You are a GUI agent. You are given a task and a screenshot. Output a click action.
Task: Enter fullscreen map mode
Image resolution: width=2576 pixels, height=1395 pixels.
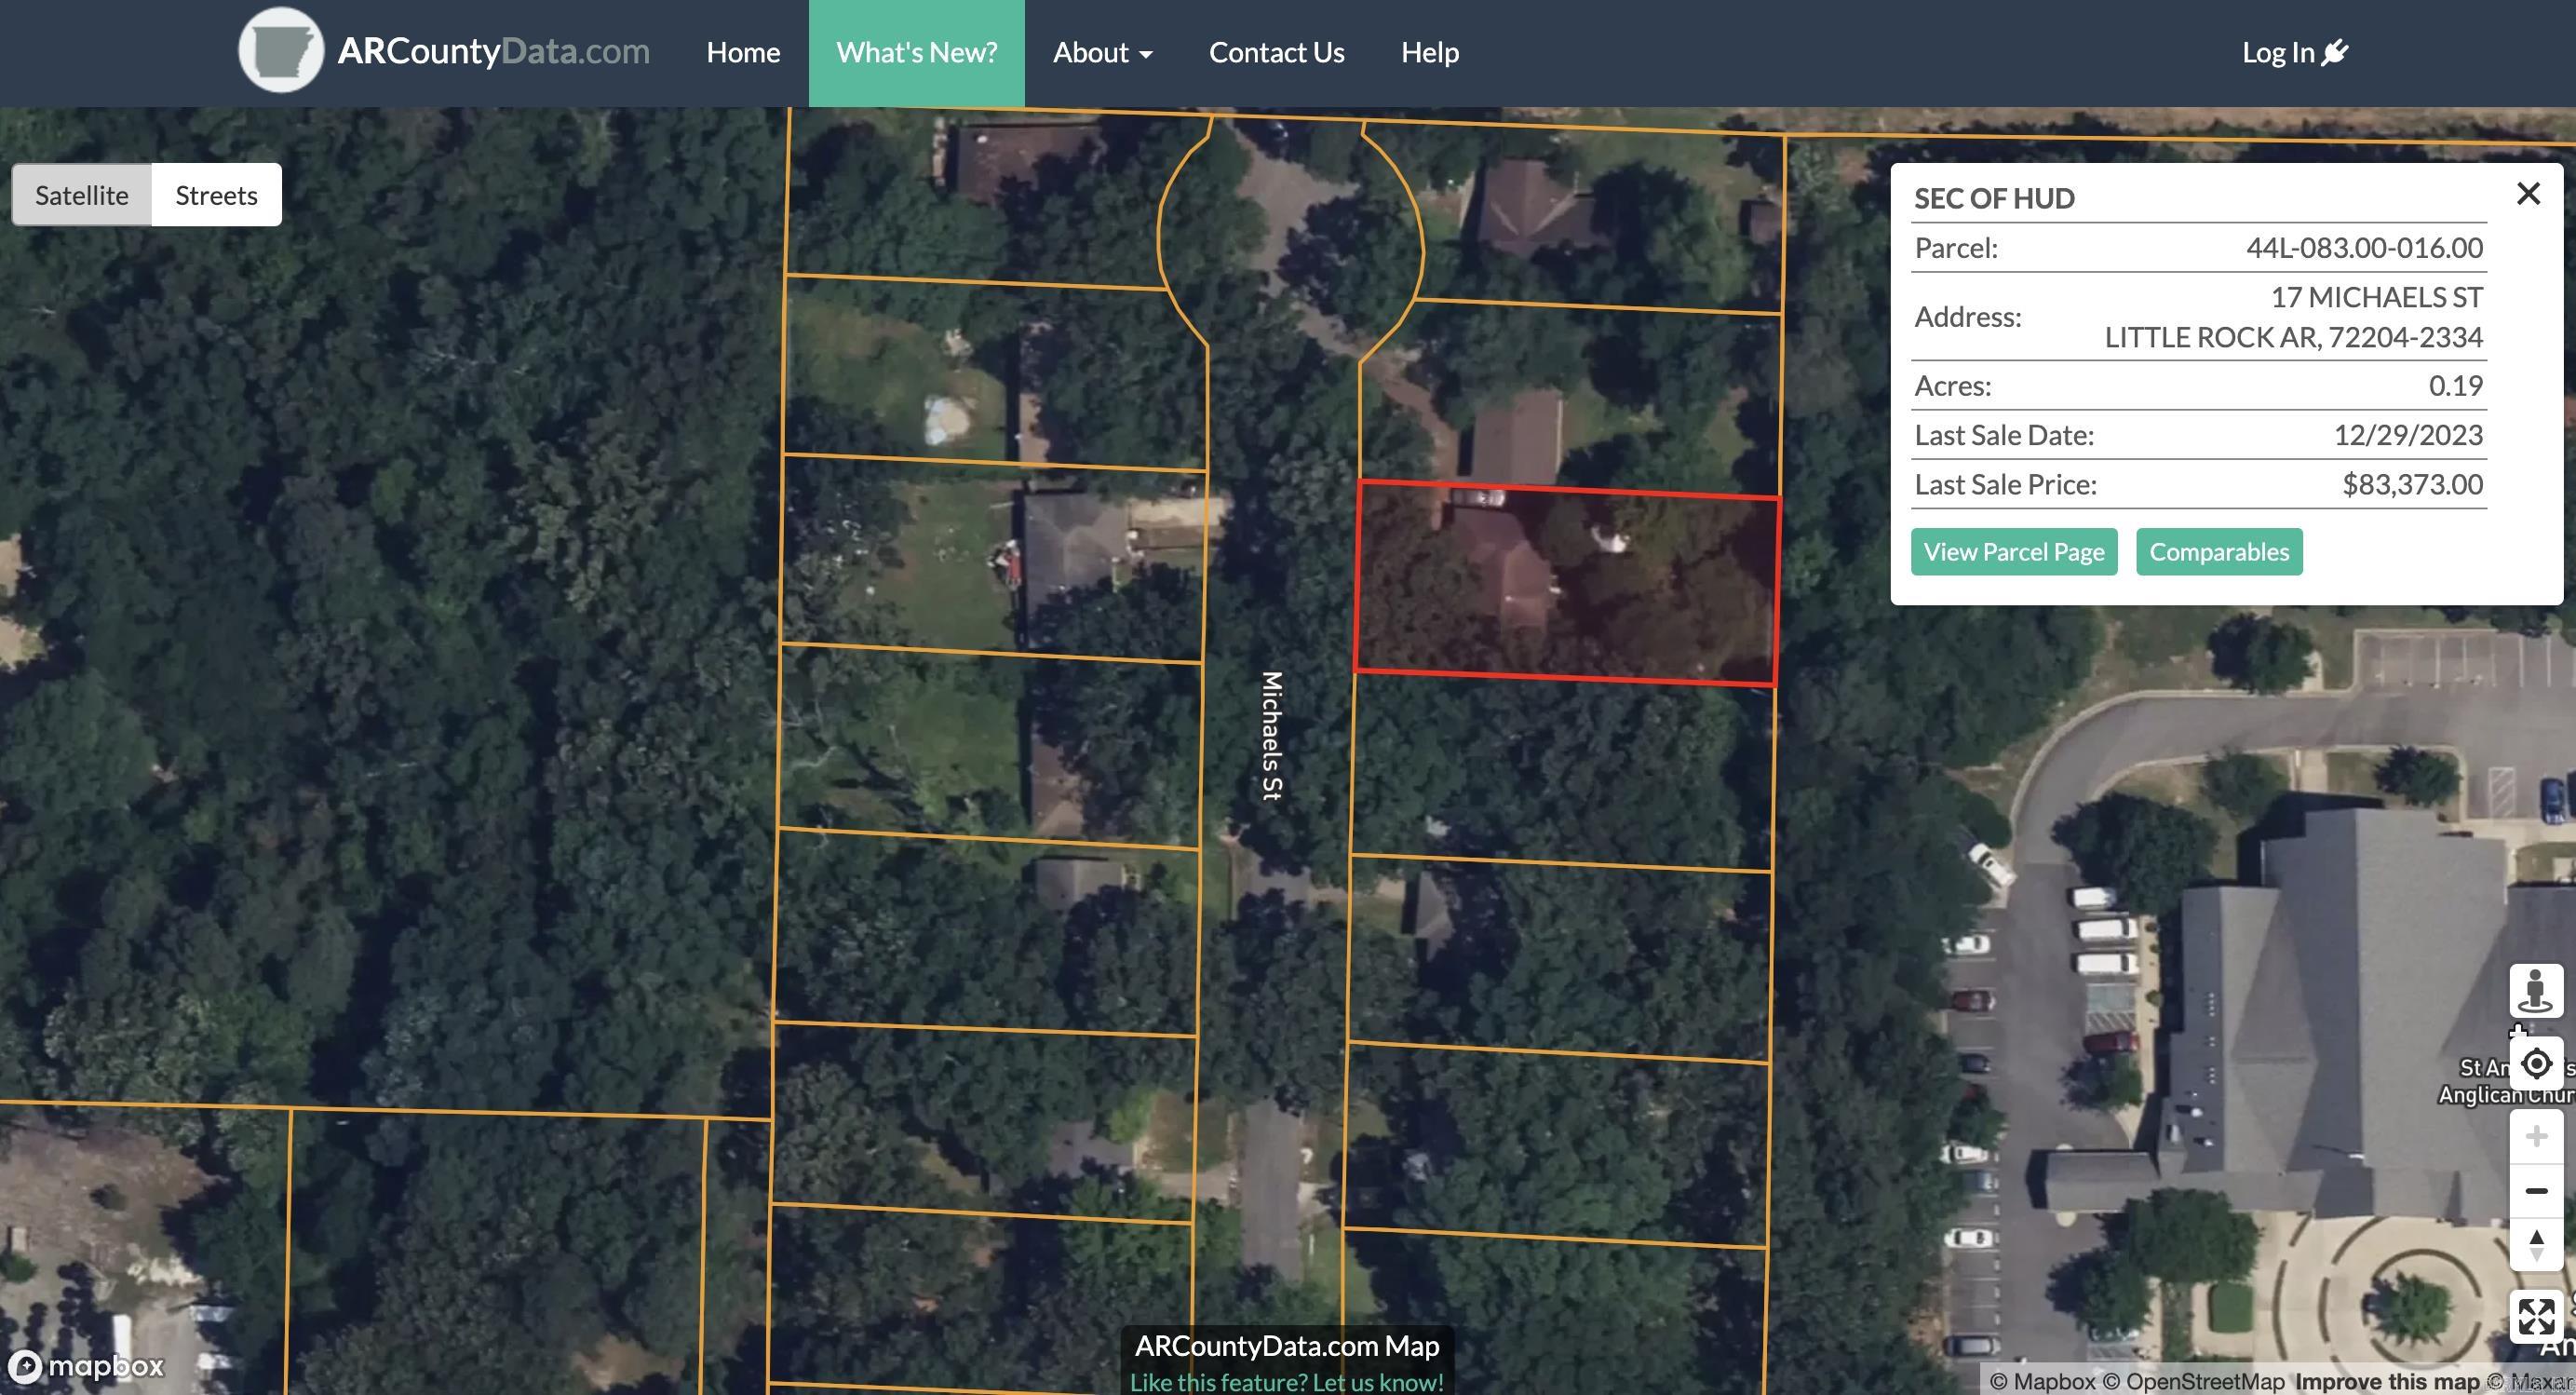(x=2536, y=1316)
